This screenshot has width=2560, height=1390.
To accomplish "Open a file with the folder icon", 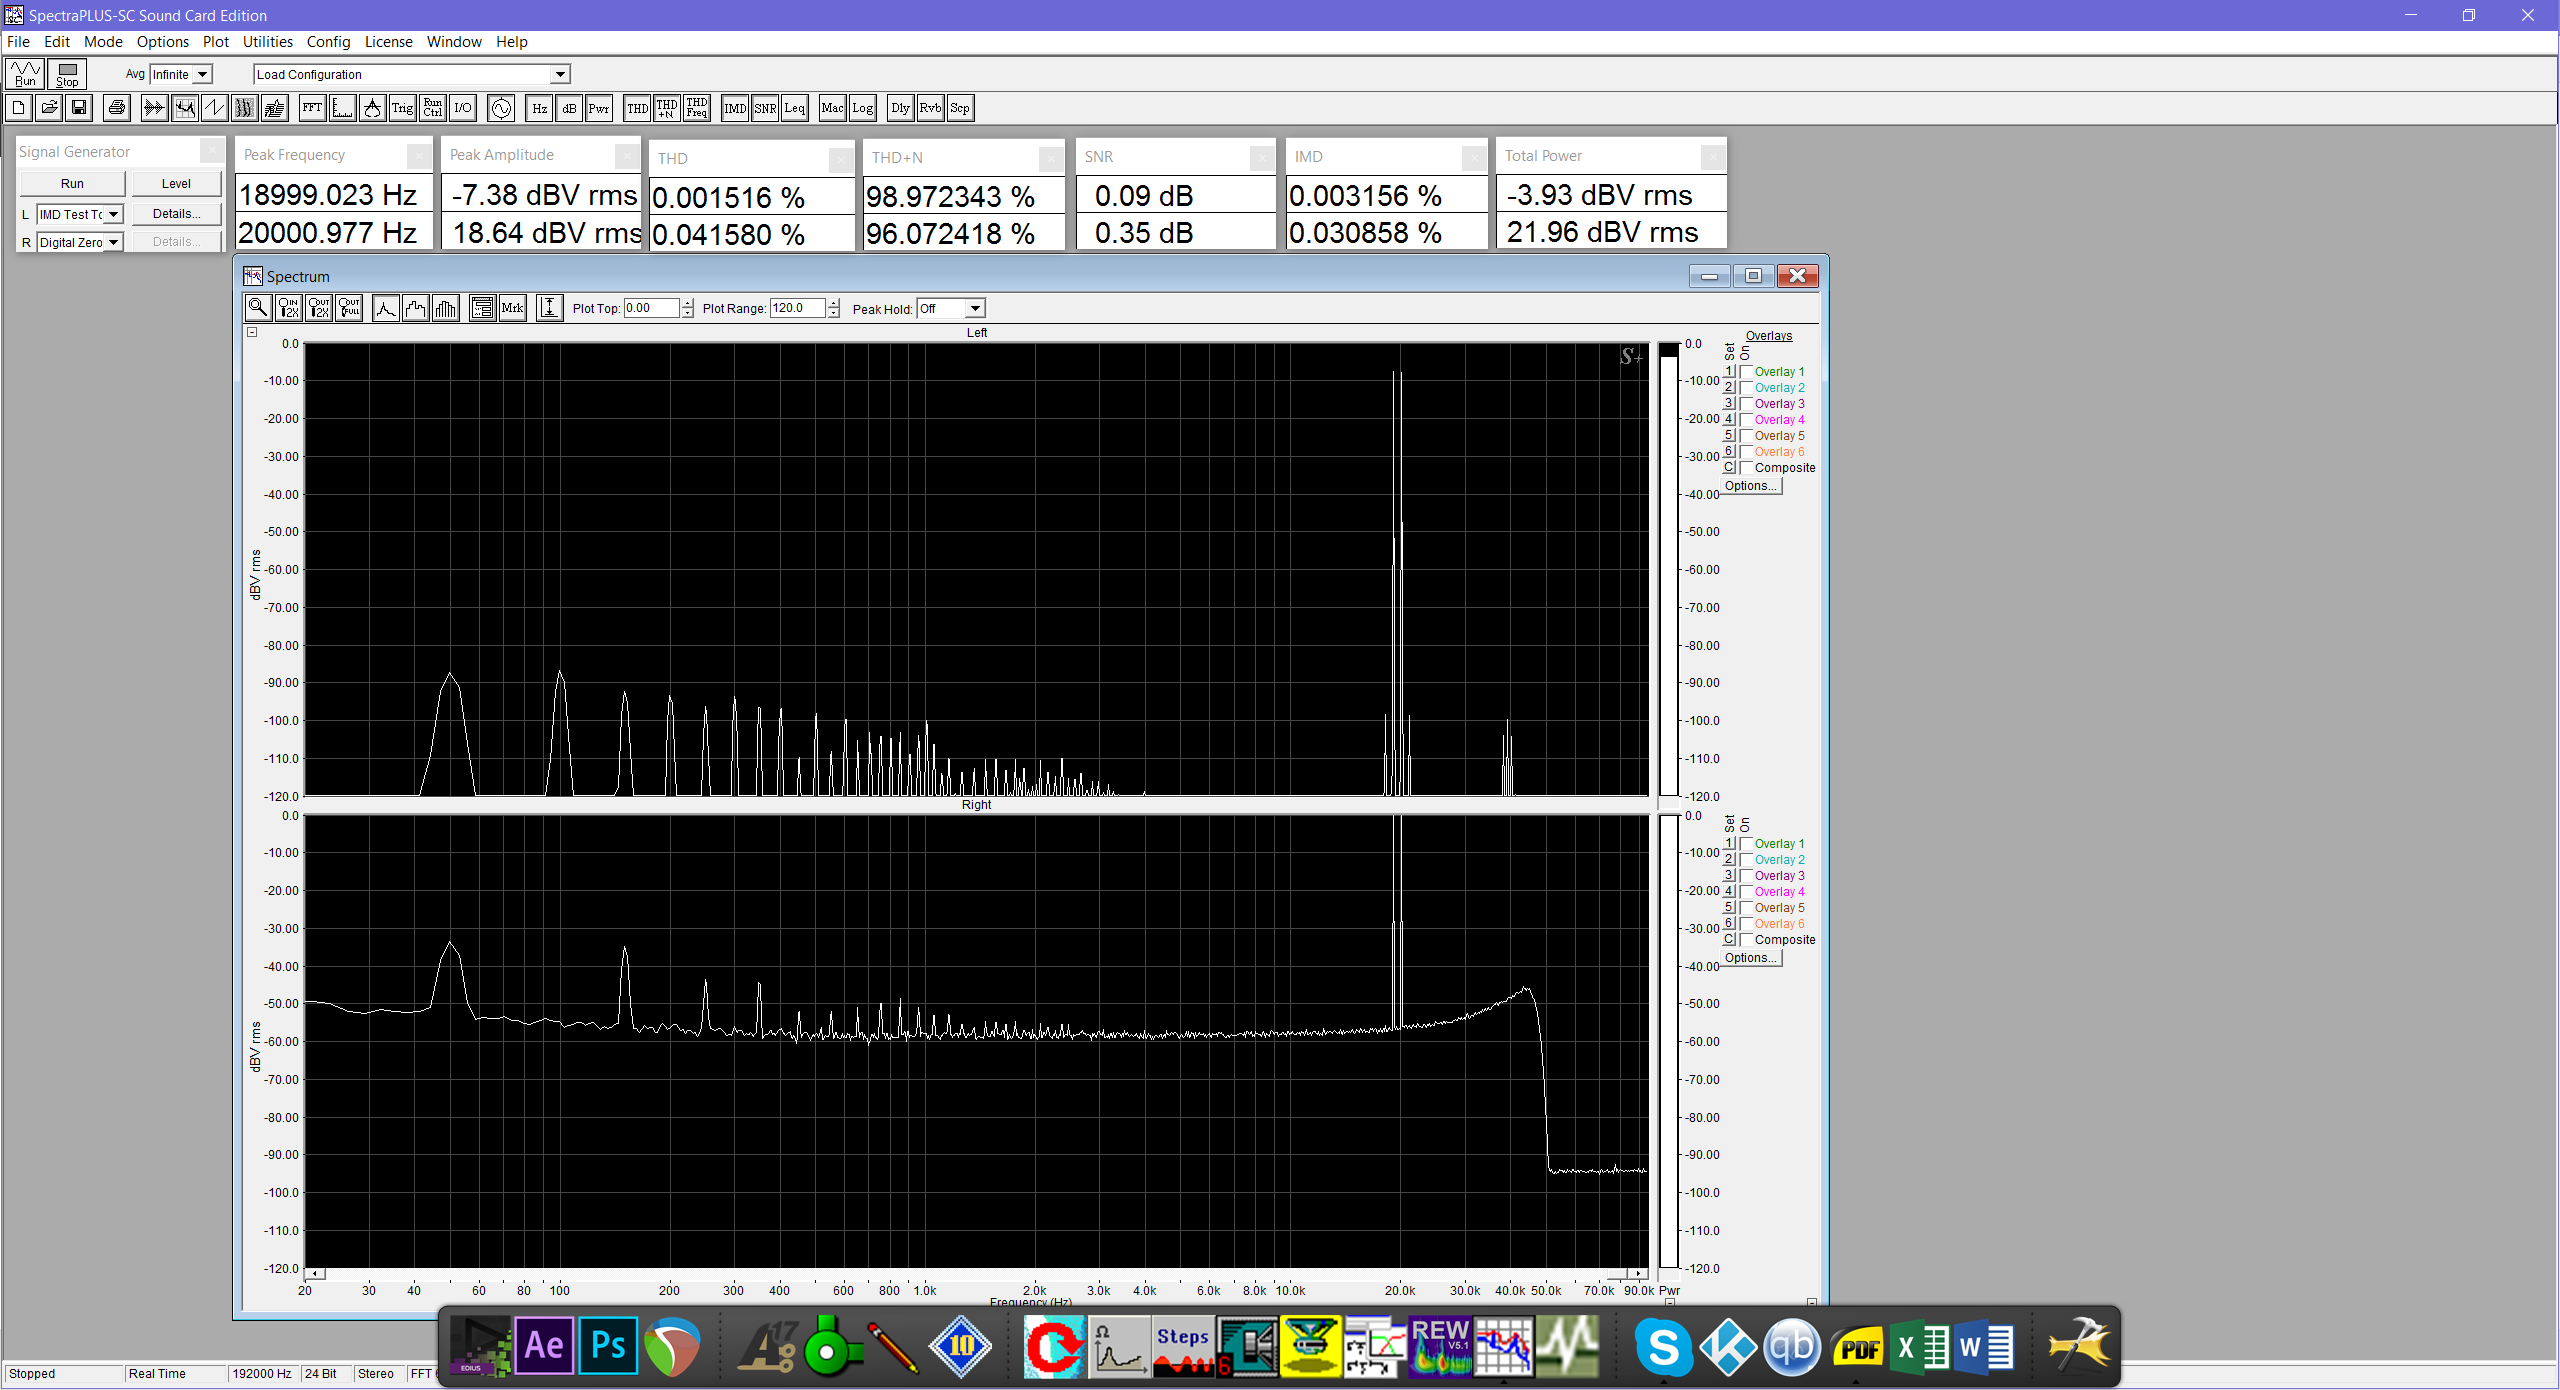I will (x=49, y=108).
